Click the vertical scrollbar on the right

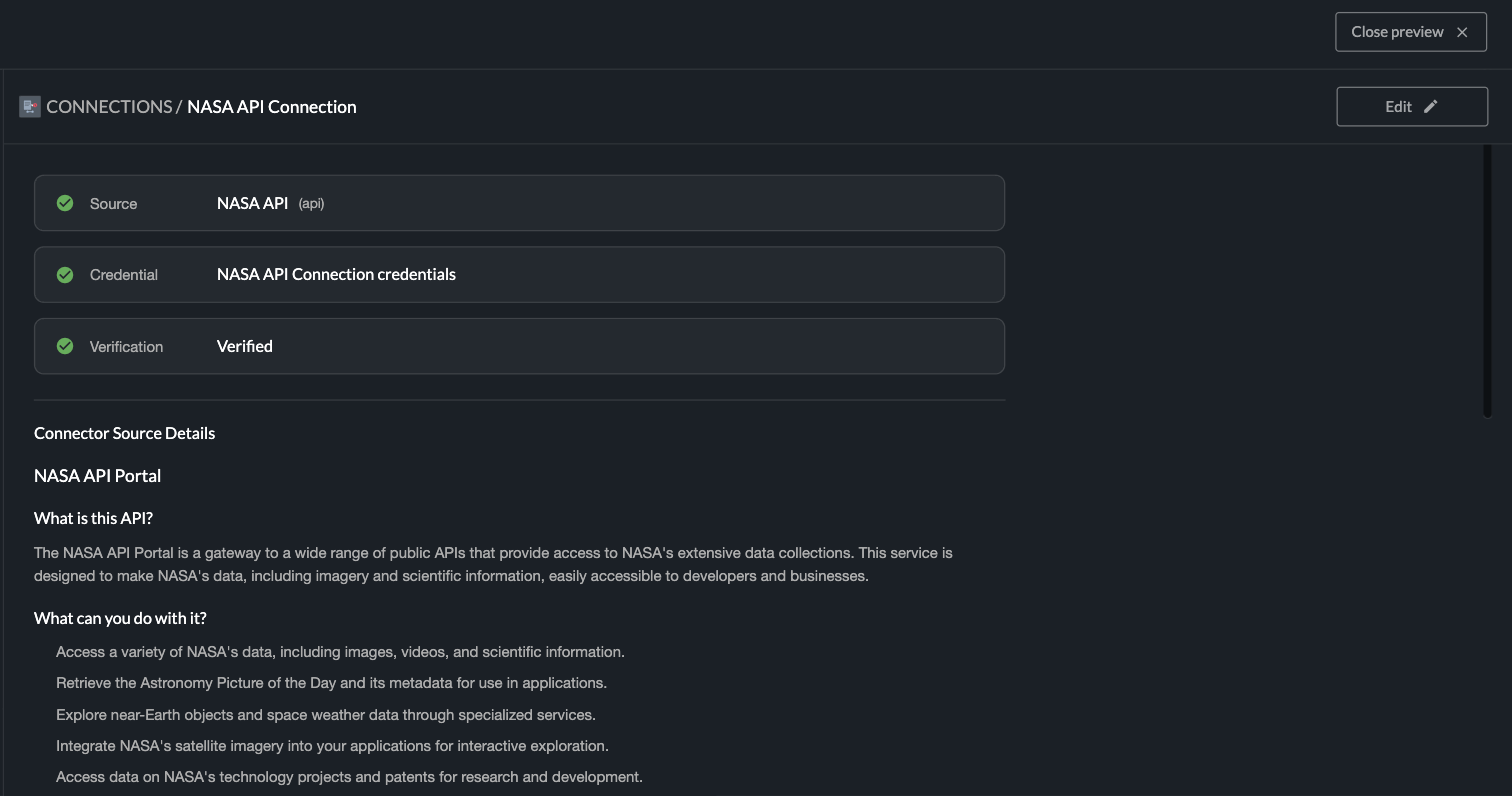(1487, 281)
